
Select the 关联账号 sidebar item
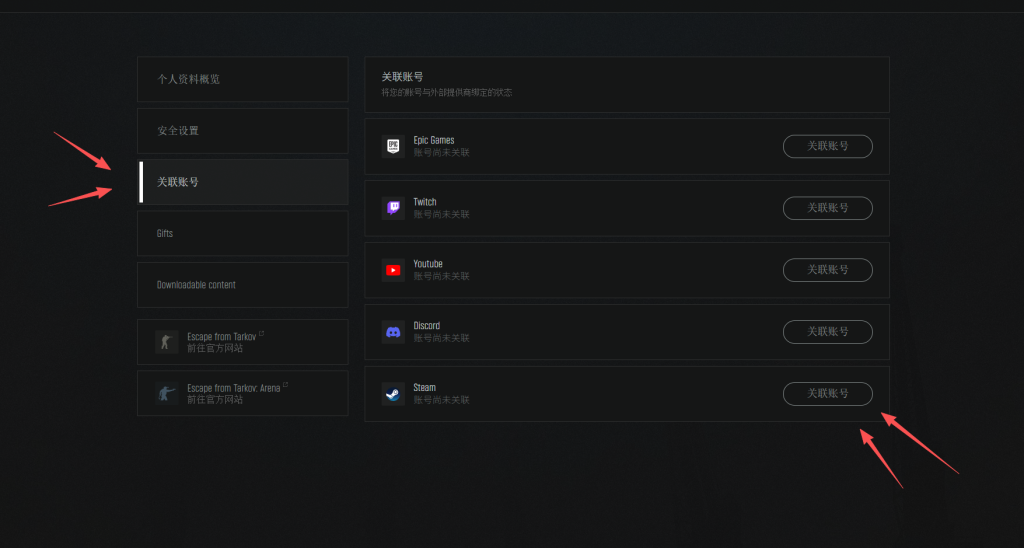pyautogui.click(x=243, y=182)
